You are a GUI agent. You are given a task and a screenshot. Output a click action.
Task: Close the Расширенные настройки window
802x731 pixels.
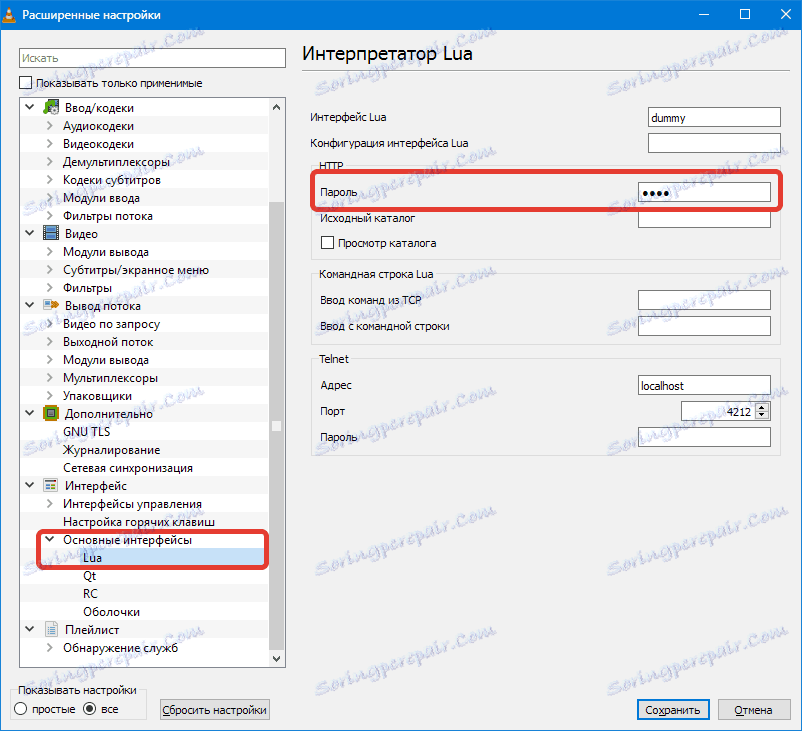point(786,14)
